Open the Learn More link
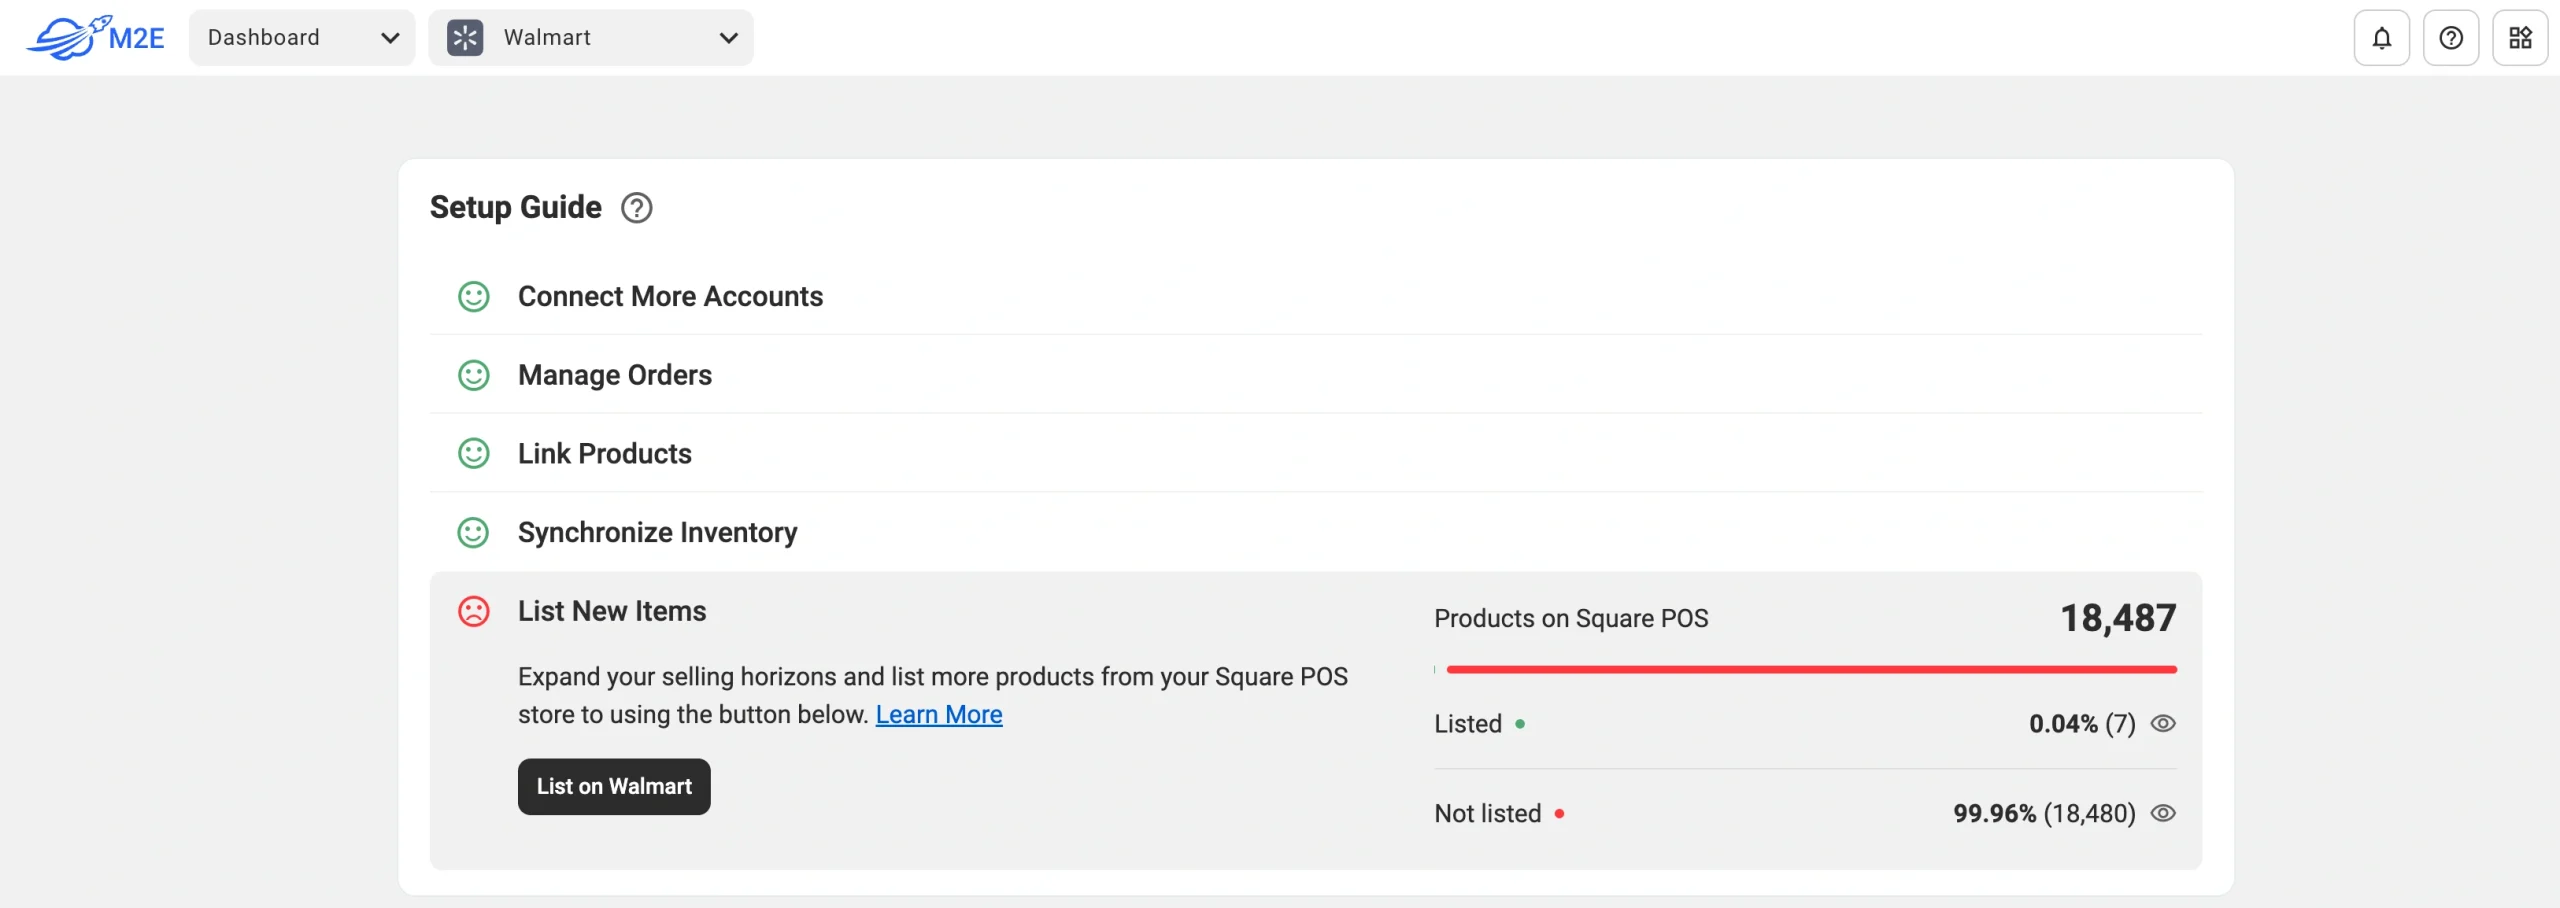2560x908 pixels. [x=938, y=714]
